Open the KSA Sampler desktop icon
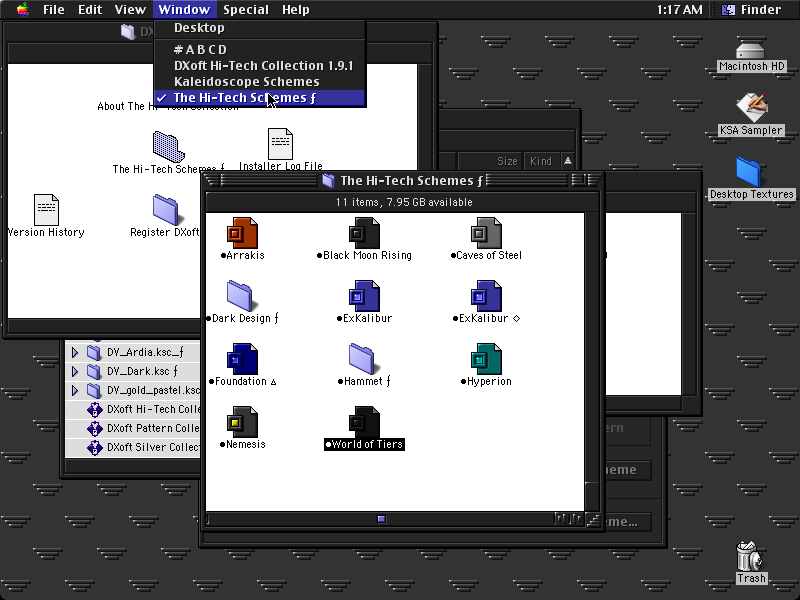This screenshot has height=600, width=800. pyautogui.click(x=752, y=108)
